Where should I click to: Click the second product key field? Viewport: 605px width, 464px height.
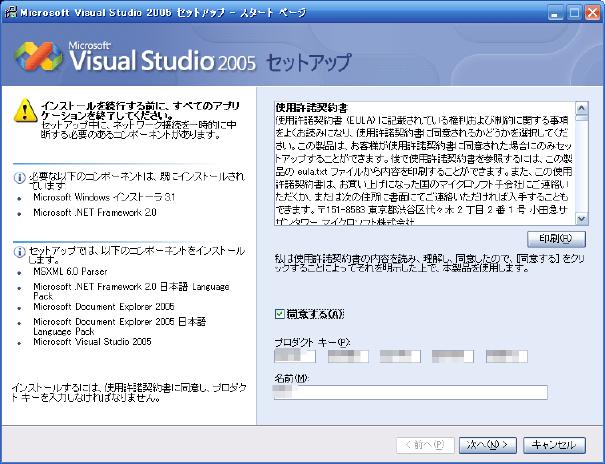(x=348, y=356)
